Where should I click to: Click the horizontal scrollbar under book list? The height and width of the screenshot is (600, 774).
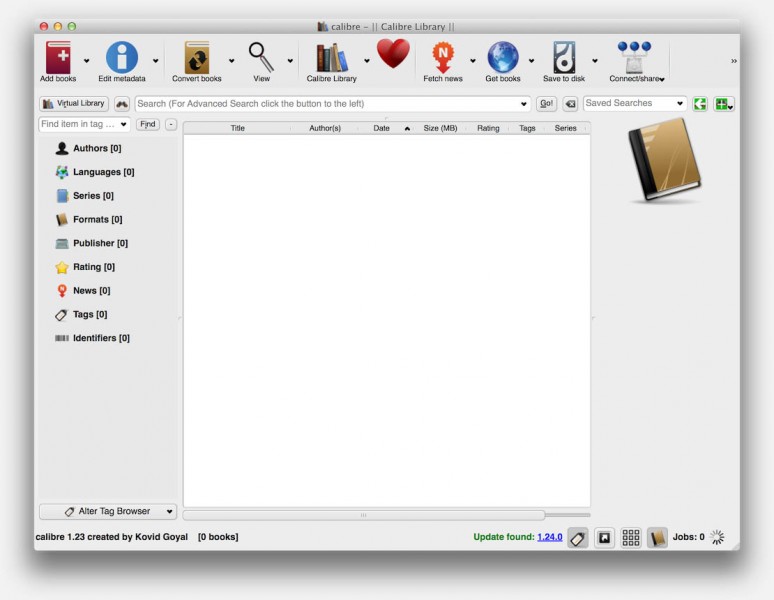point(364,515)
